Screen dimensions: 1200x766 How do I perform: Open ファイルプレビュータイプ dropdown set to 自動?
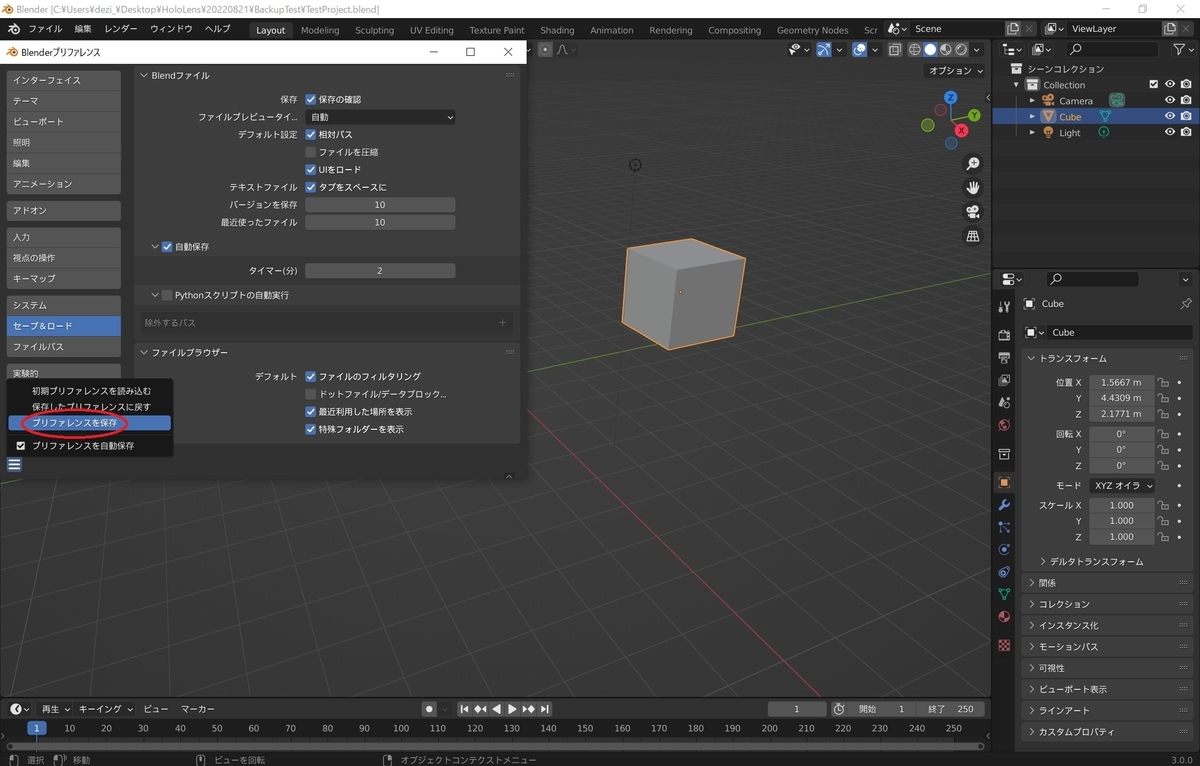coord(380,117)
